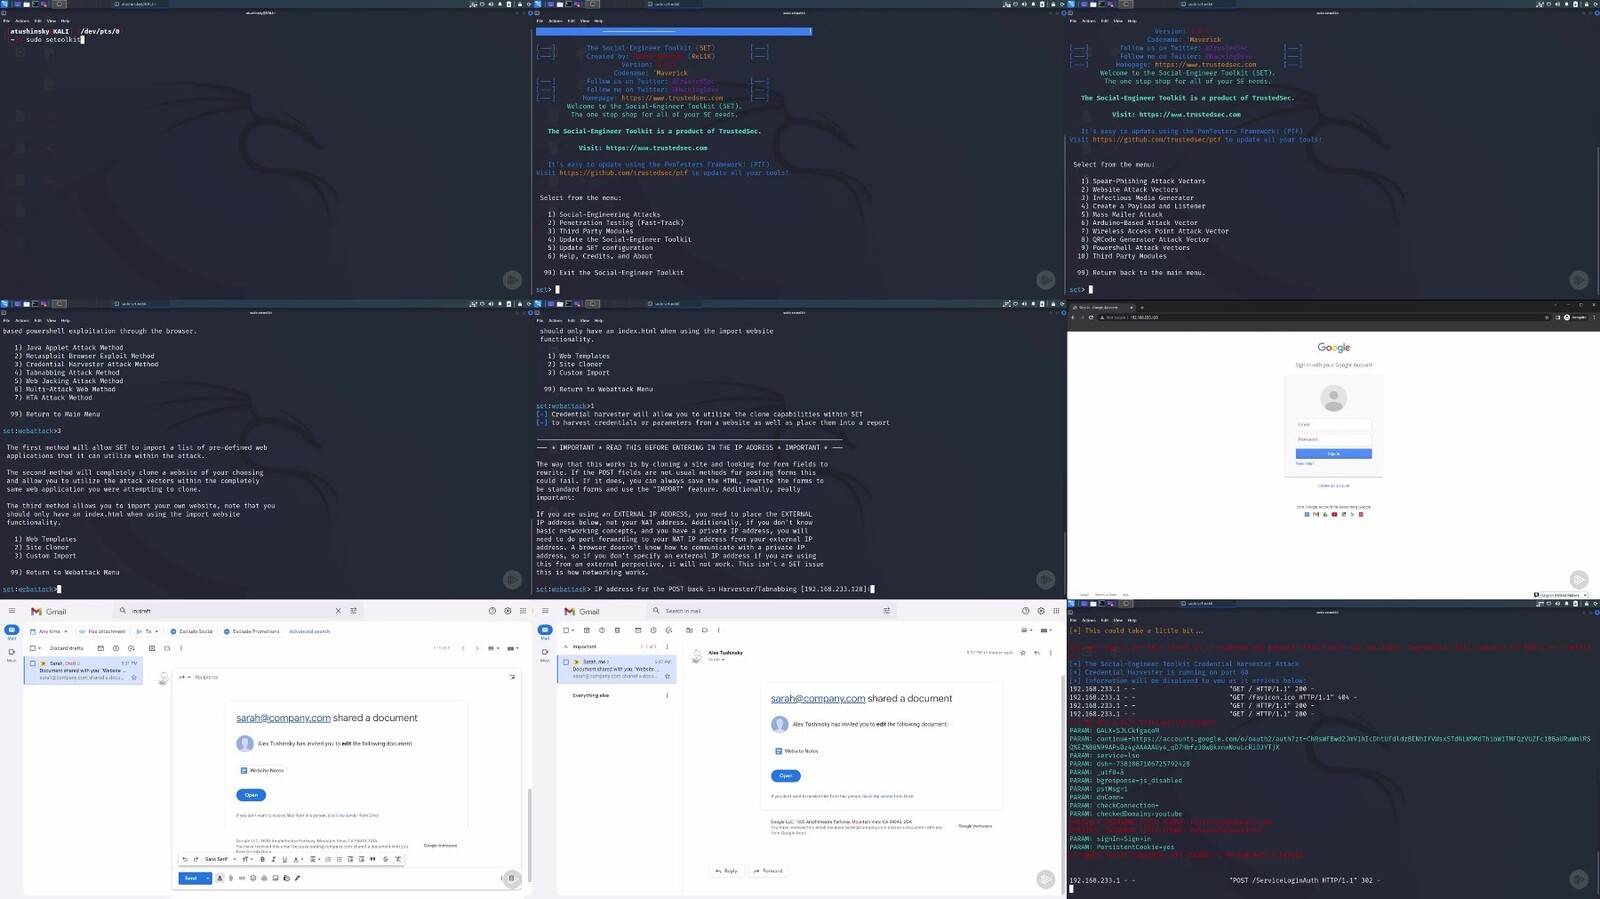Click 'Search in mail' box in reading view
Viewport: 1600px width, 899px height.
(770, 610)
